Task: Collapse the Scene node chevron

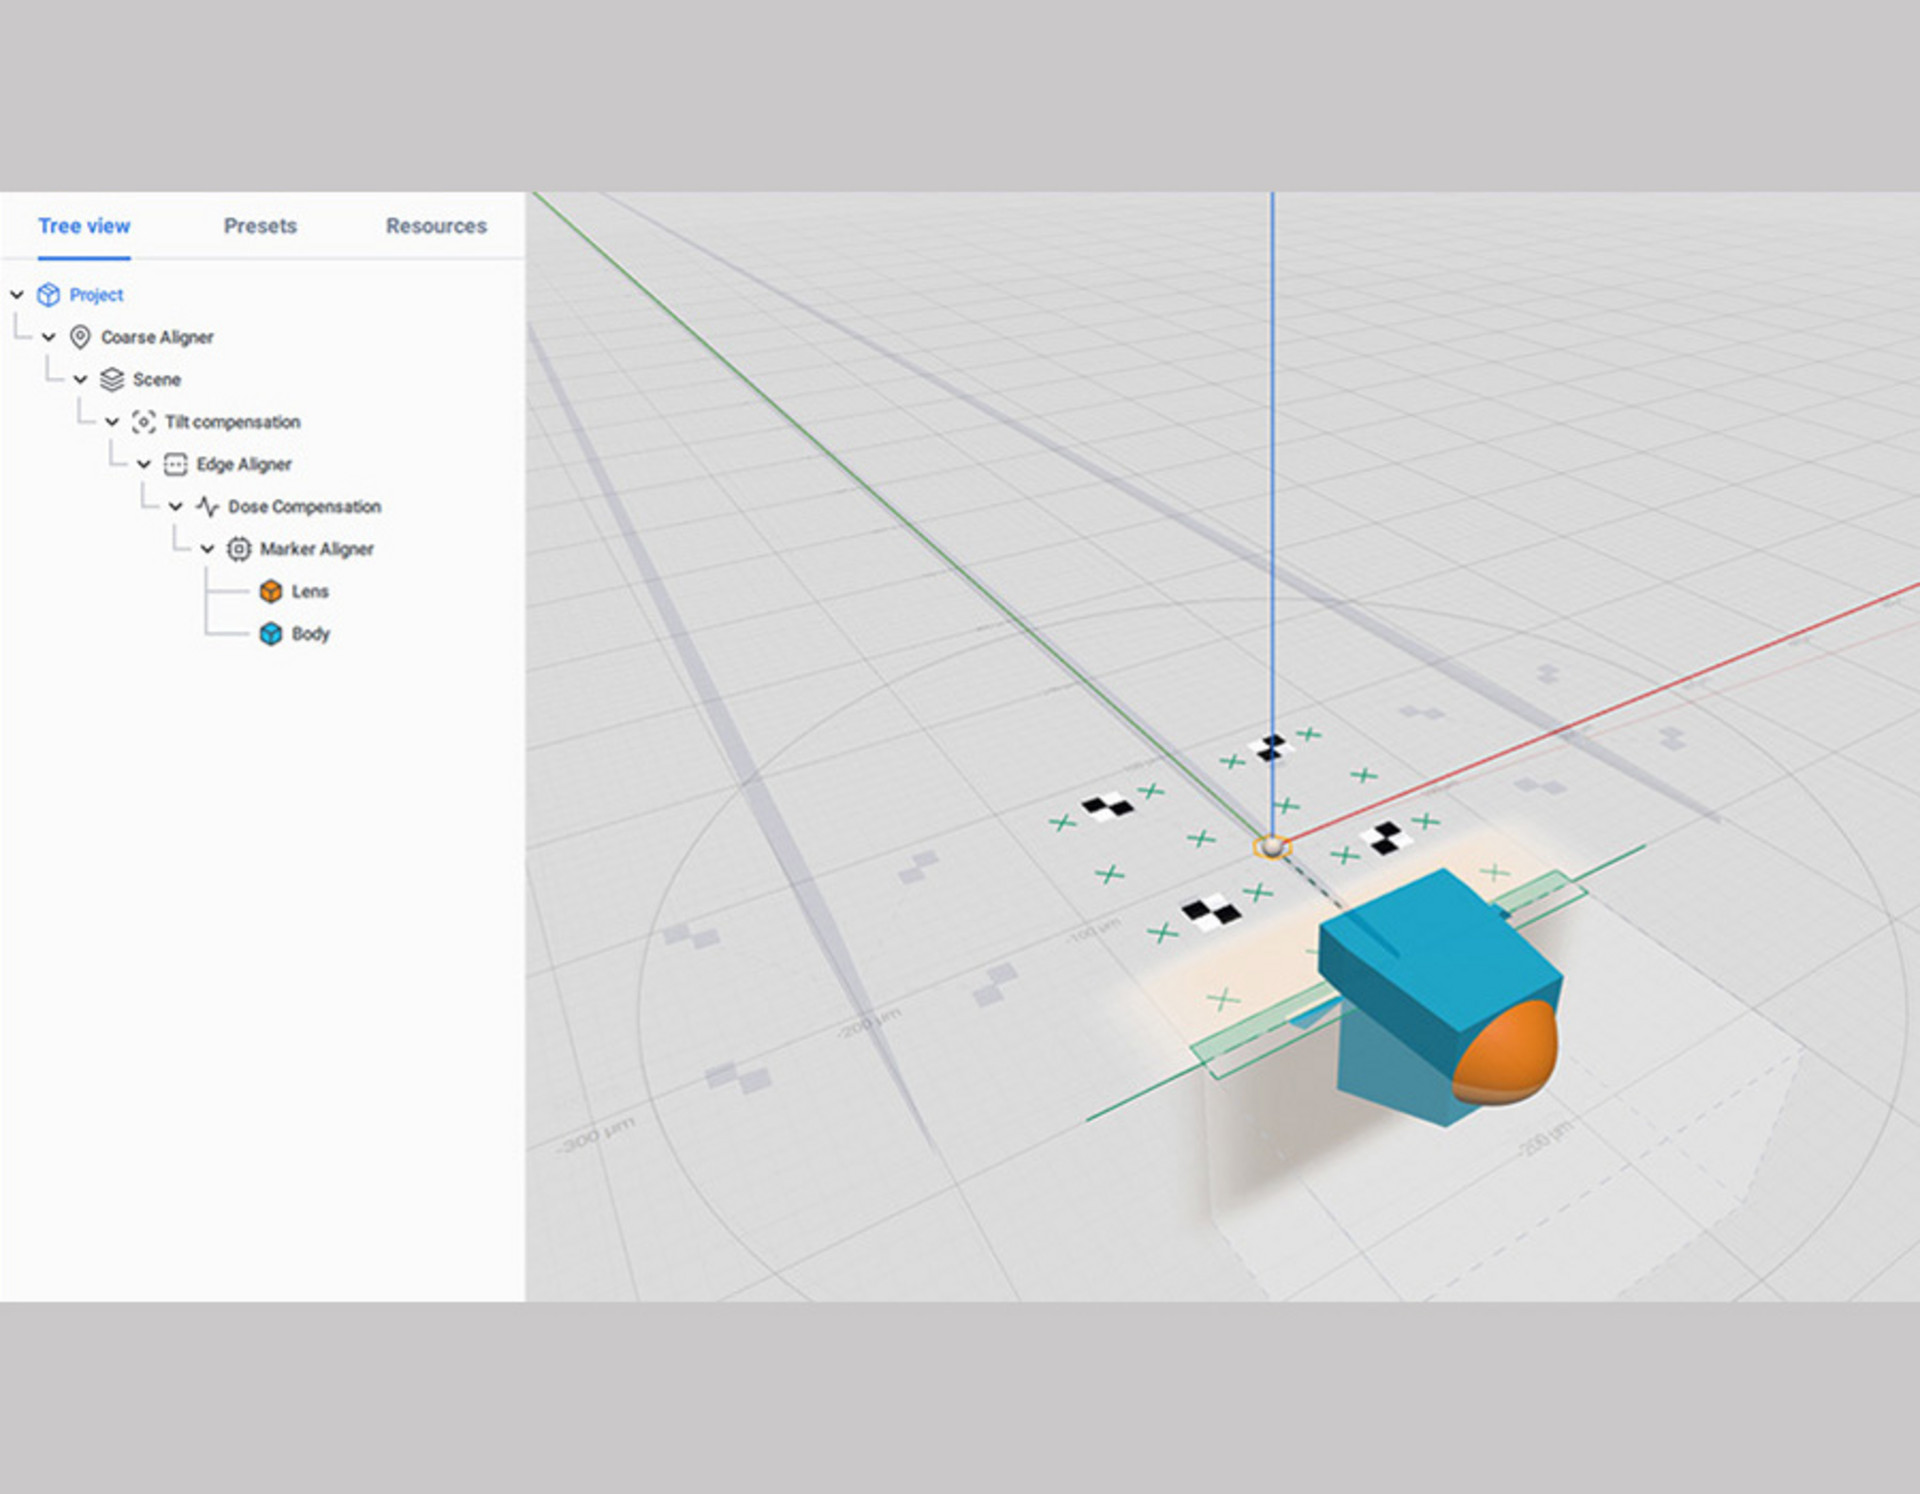Action: pos(81,380)
